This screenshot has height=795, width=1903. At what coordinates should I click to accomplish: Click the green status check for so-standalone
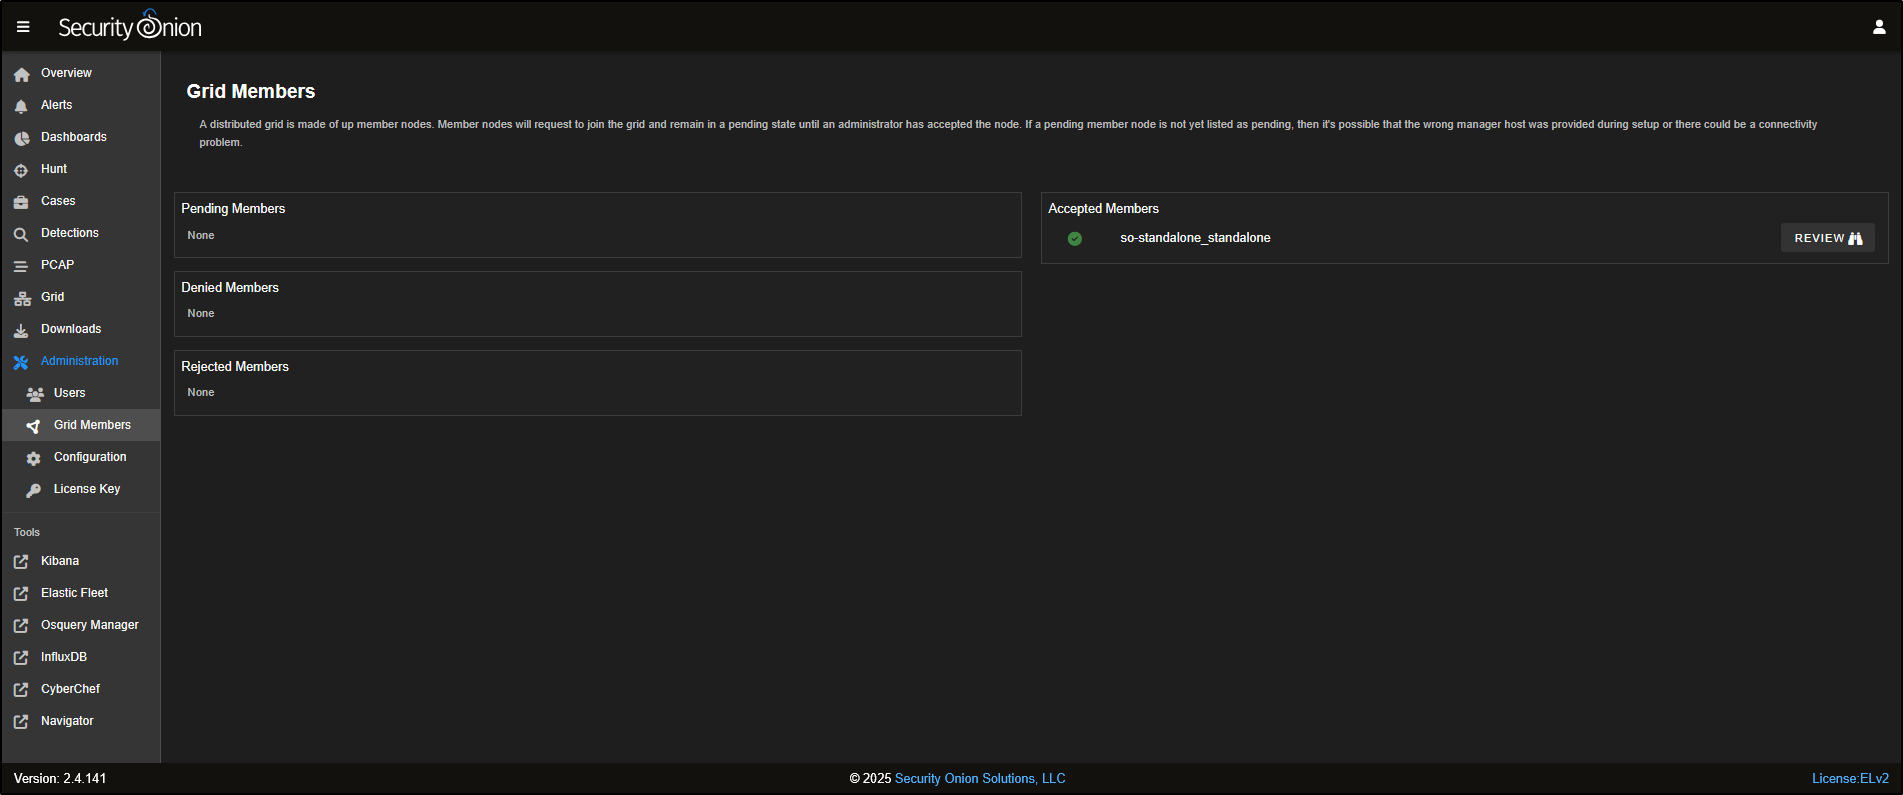coord(1074,238)
